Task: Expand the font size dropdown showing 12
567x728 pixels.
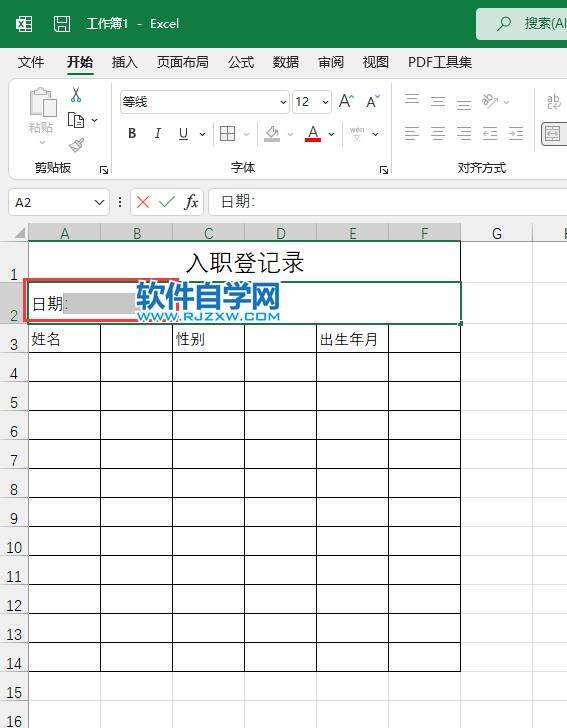Action: [x=326, y=102]
